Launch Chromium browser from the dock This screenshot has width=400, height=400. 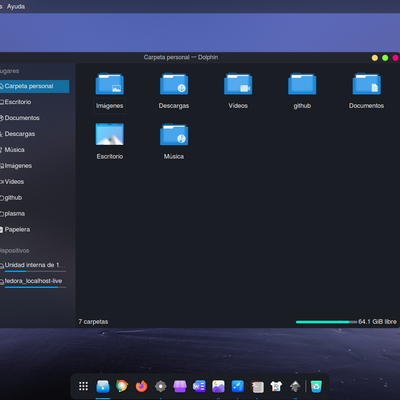point(122,386)
